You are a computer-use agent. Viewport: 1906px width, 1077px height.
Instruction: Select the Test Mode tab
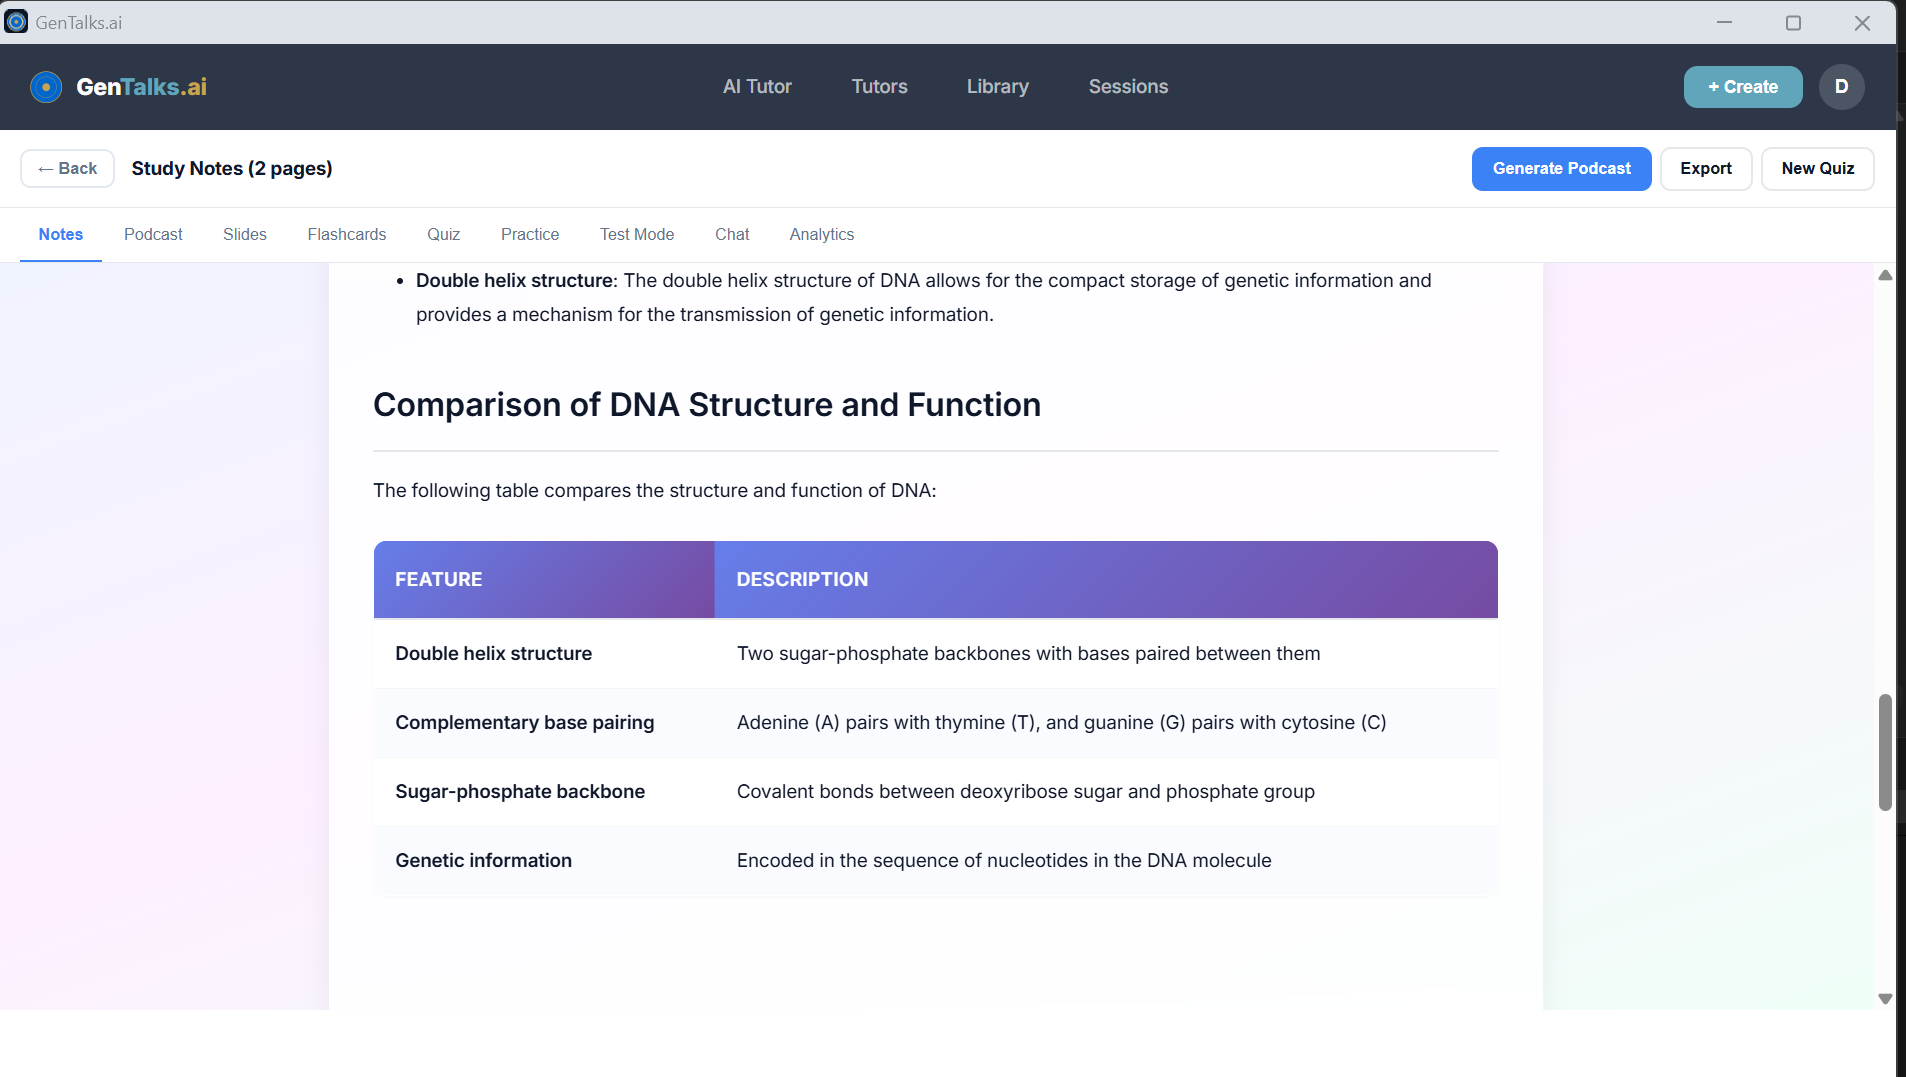(x=637, y=234)
